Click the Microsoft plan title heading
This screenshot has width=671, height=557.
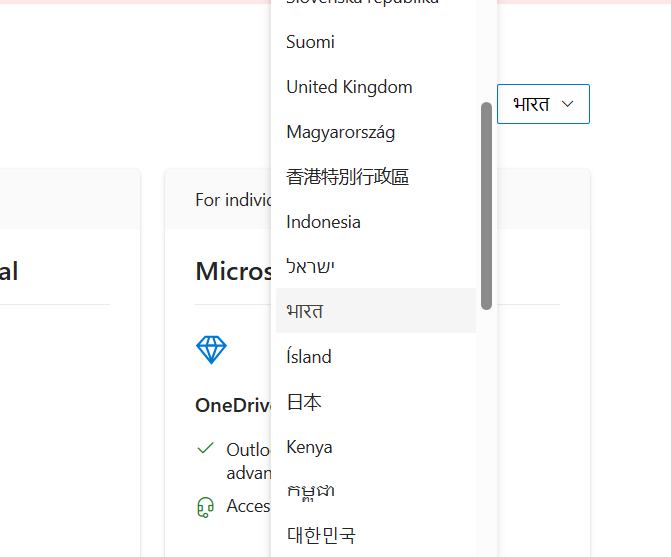tap(233, 271)
